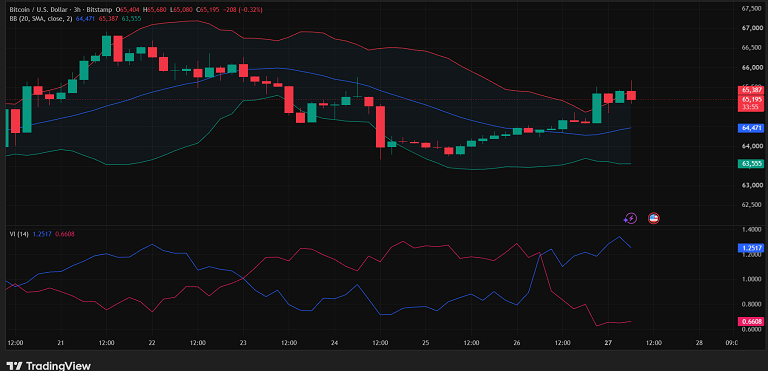The image size is (768, 371).
Task: Click the red 65,387 value in BB legend
Action: click(108, 19)
